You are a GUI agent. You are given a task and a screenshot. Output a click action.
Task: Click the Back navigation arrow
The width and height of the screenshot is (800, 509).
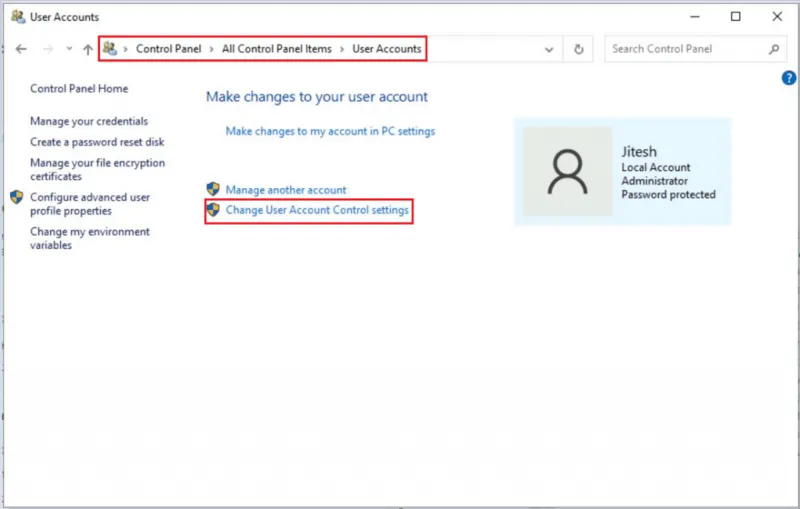(22, 49)
